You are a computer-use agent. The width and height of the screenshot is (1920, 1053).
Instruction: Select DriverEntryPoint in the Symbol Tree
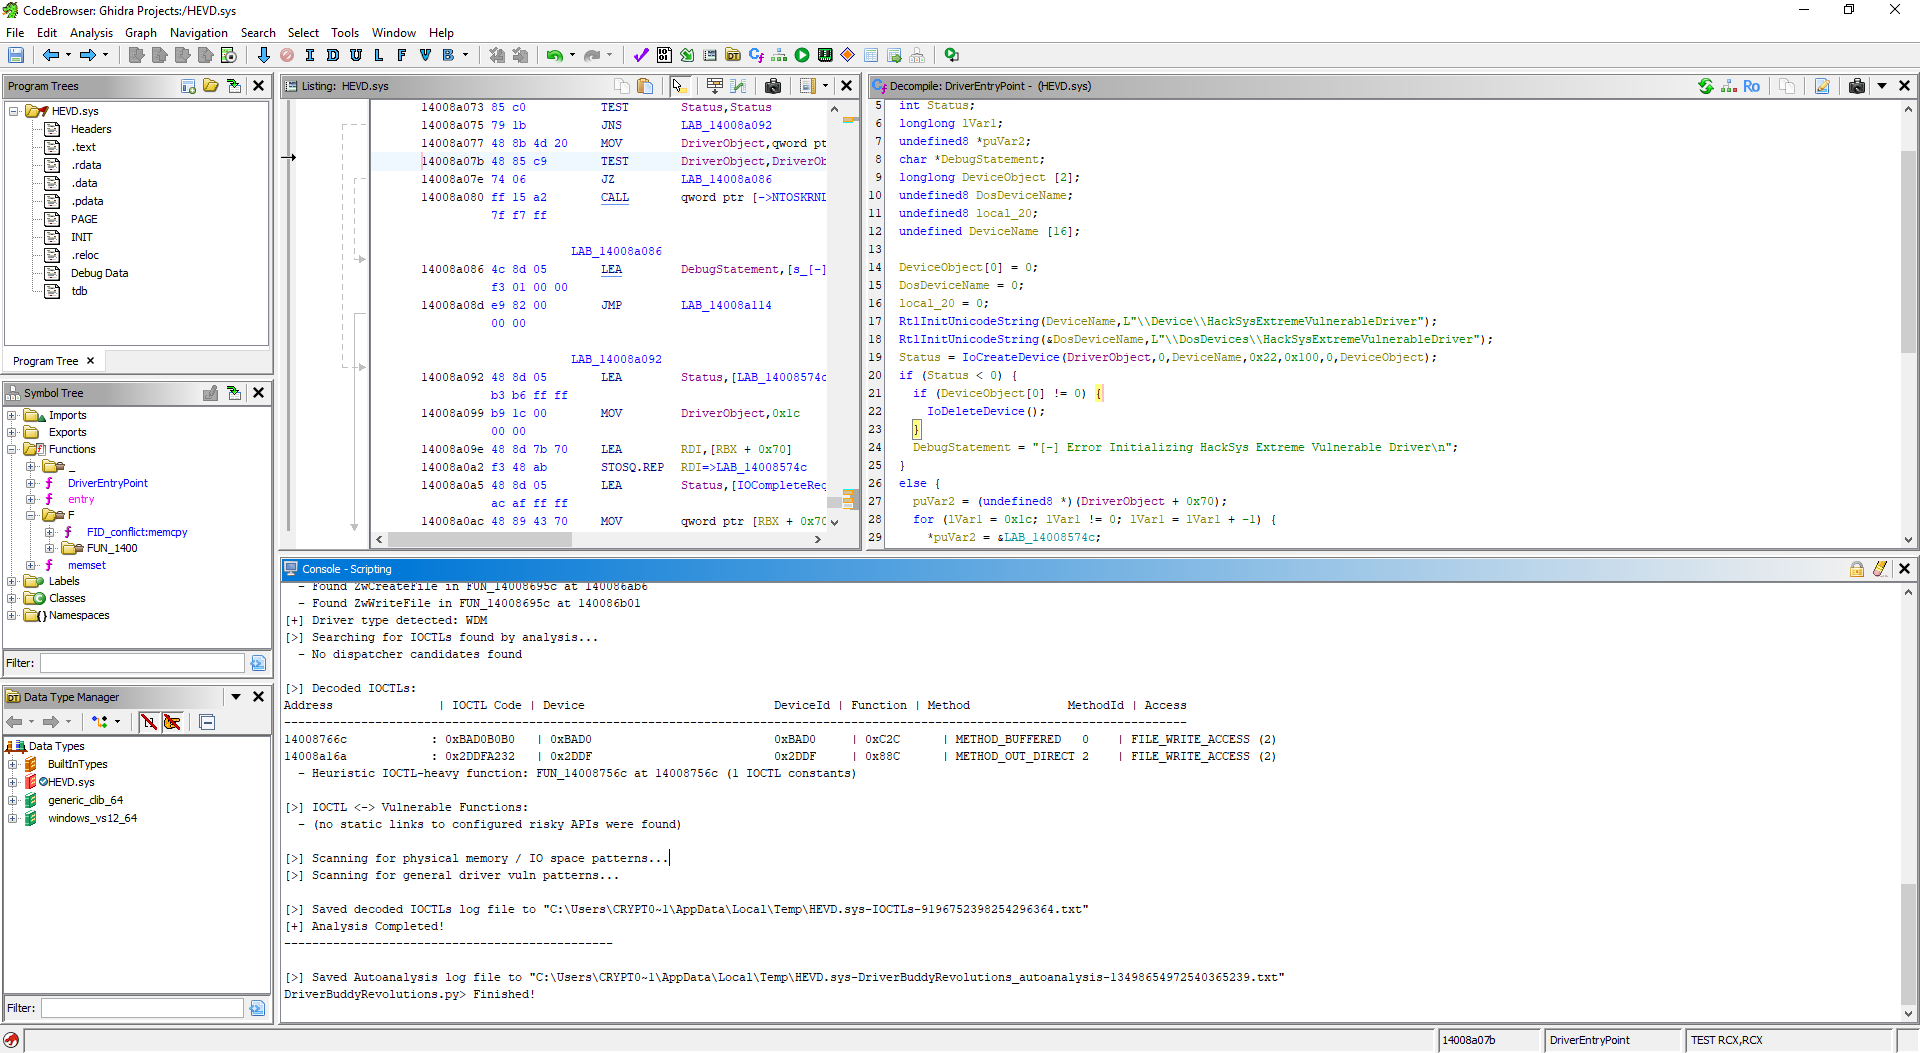[108, 483]
